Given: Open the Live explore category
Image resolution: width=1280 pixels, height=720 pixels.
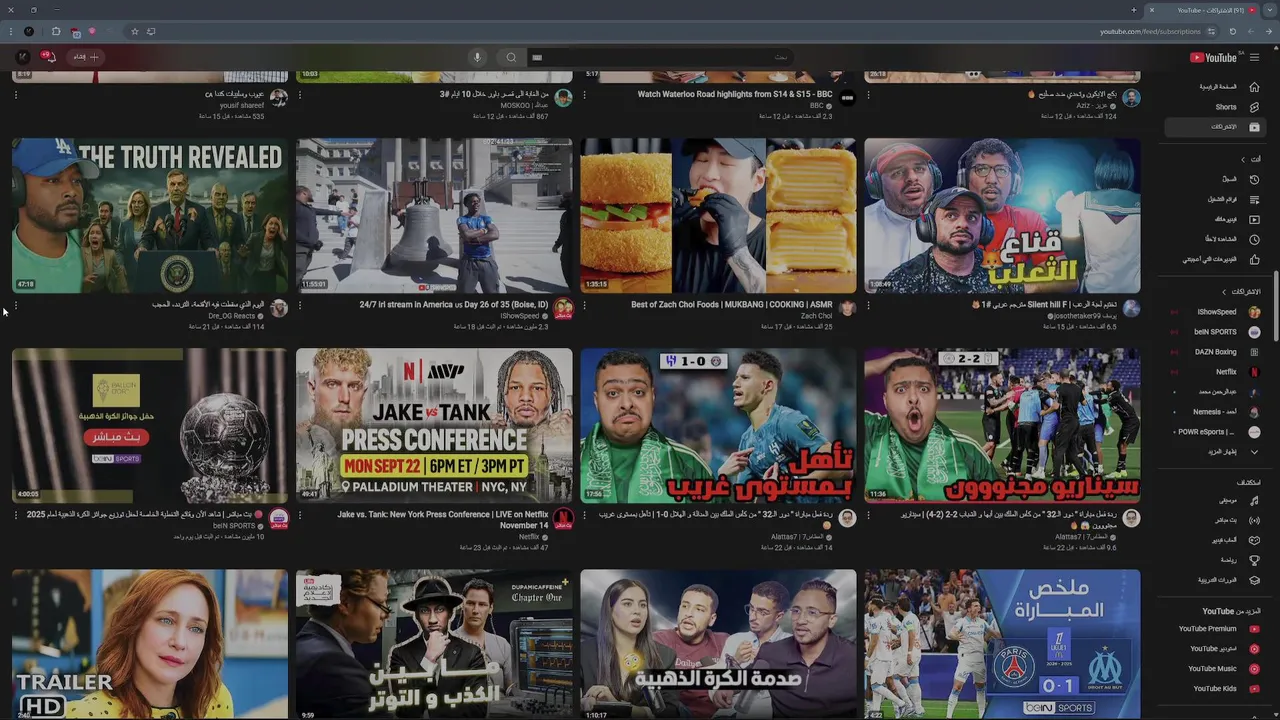Looking at the screenshot, I should click(1216, 520).
